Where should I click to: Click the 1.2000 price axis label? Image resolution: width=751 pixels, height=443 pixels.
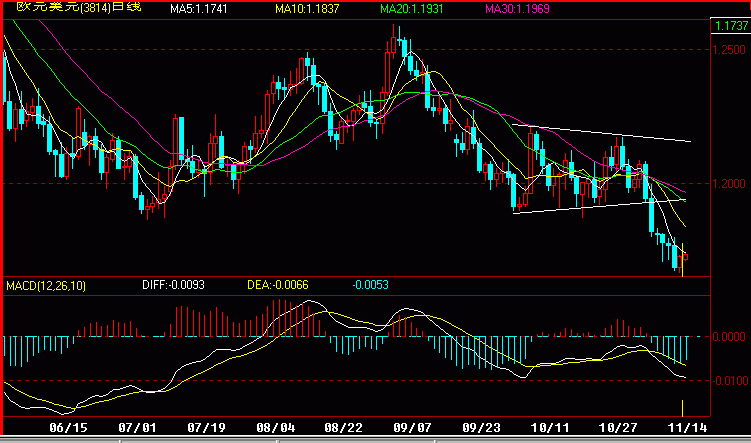[x=729, y=183]
